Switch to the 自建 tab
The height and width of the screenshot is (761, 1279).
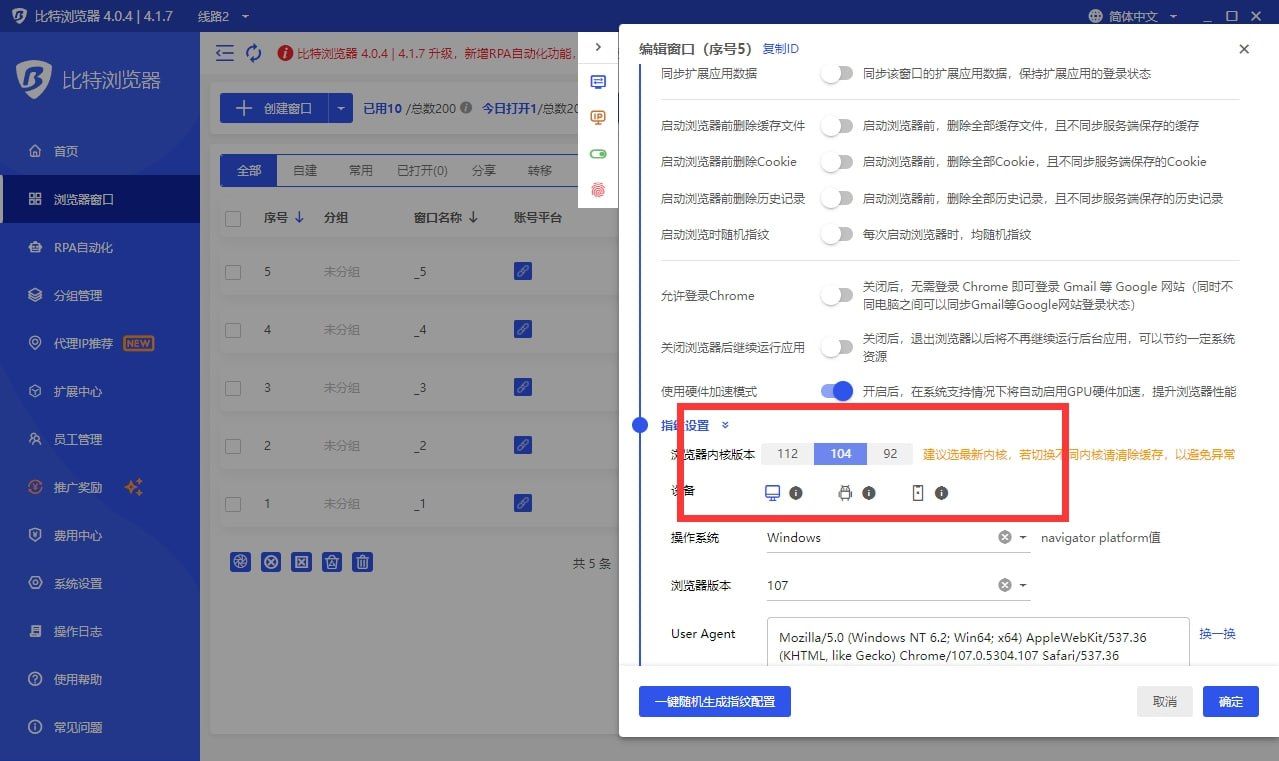click(305, 171)
